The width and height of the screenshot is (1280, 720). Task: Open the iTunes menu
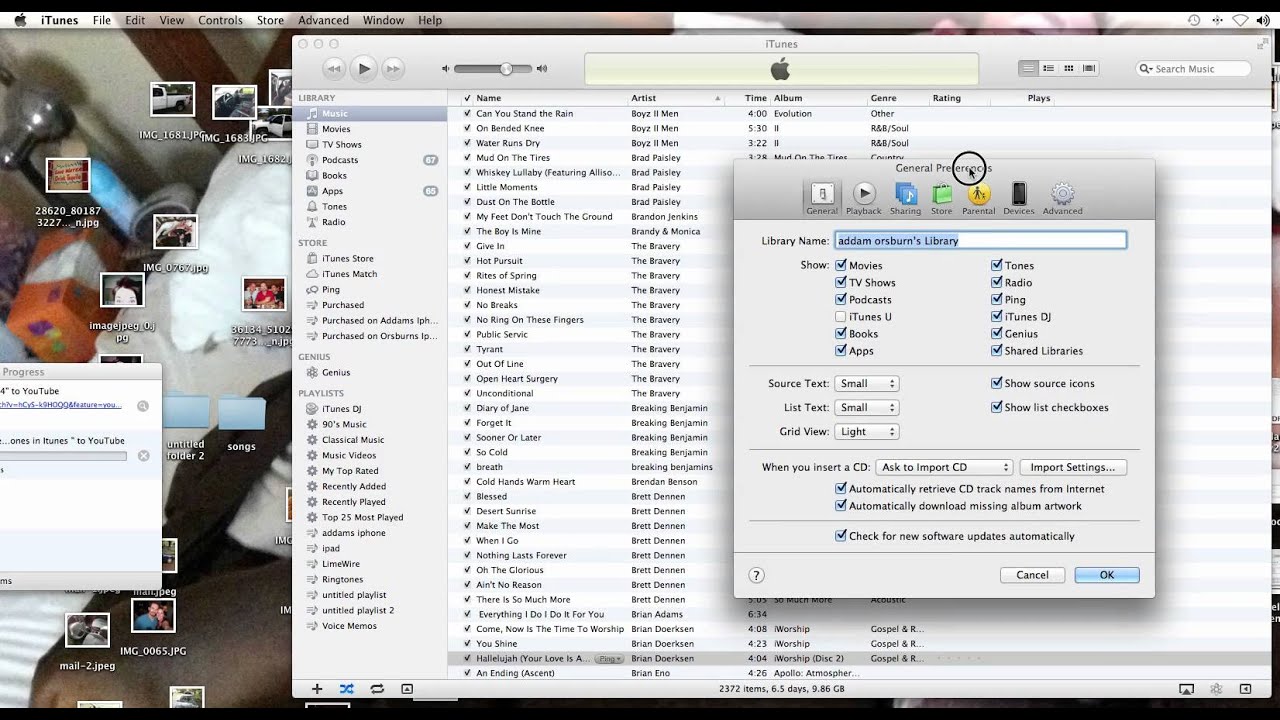[60, 20]
